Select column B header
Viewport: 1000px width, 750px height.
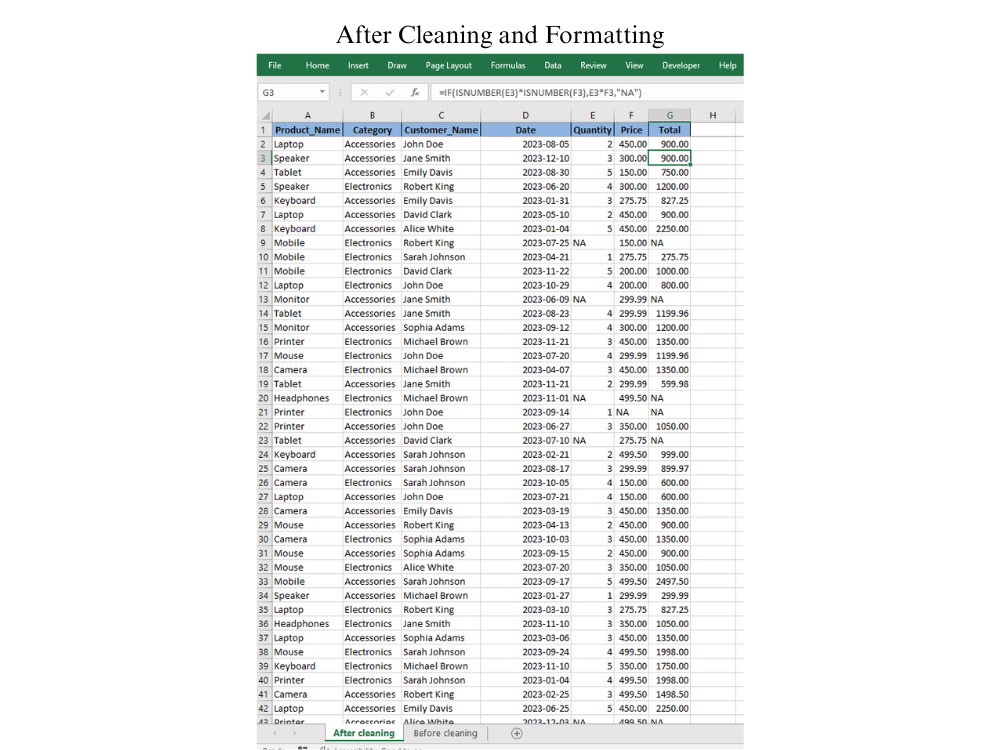pyautogui.click(x=372, y=115)
